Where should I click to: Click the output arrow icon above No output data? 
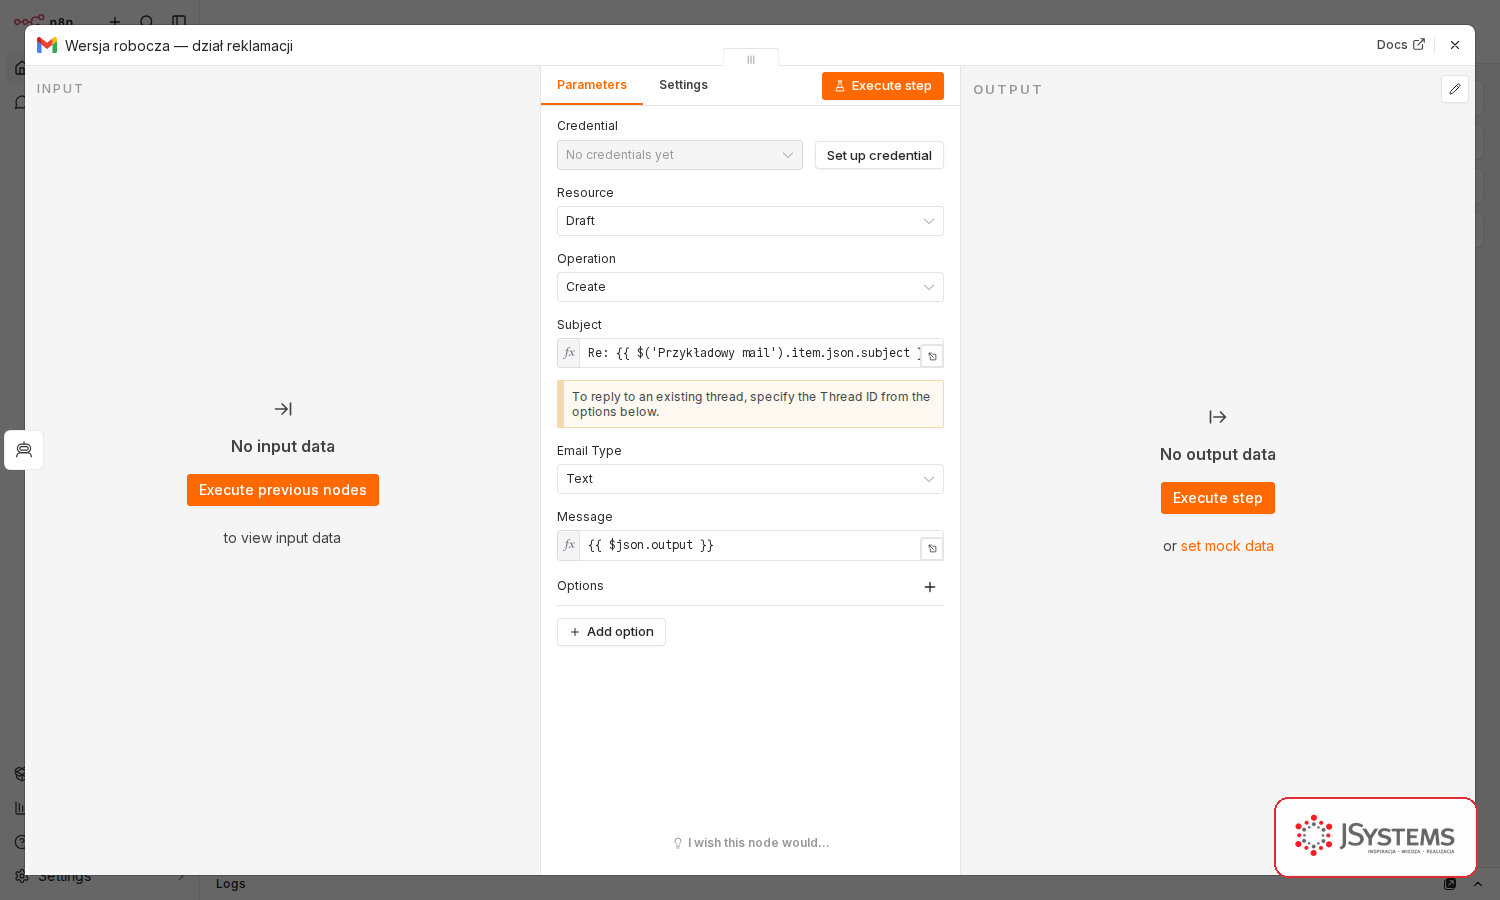(1217, 417)
